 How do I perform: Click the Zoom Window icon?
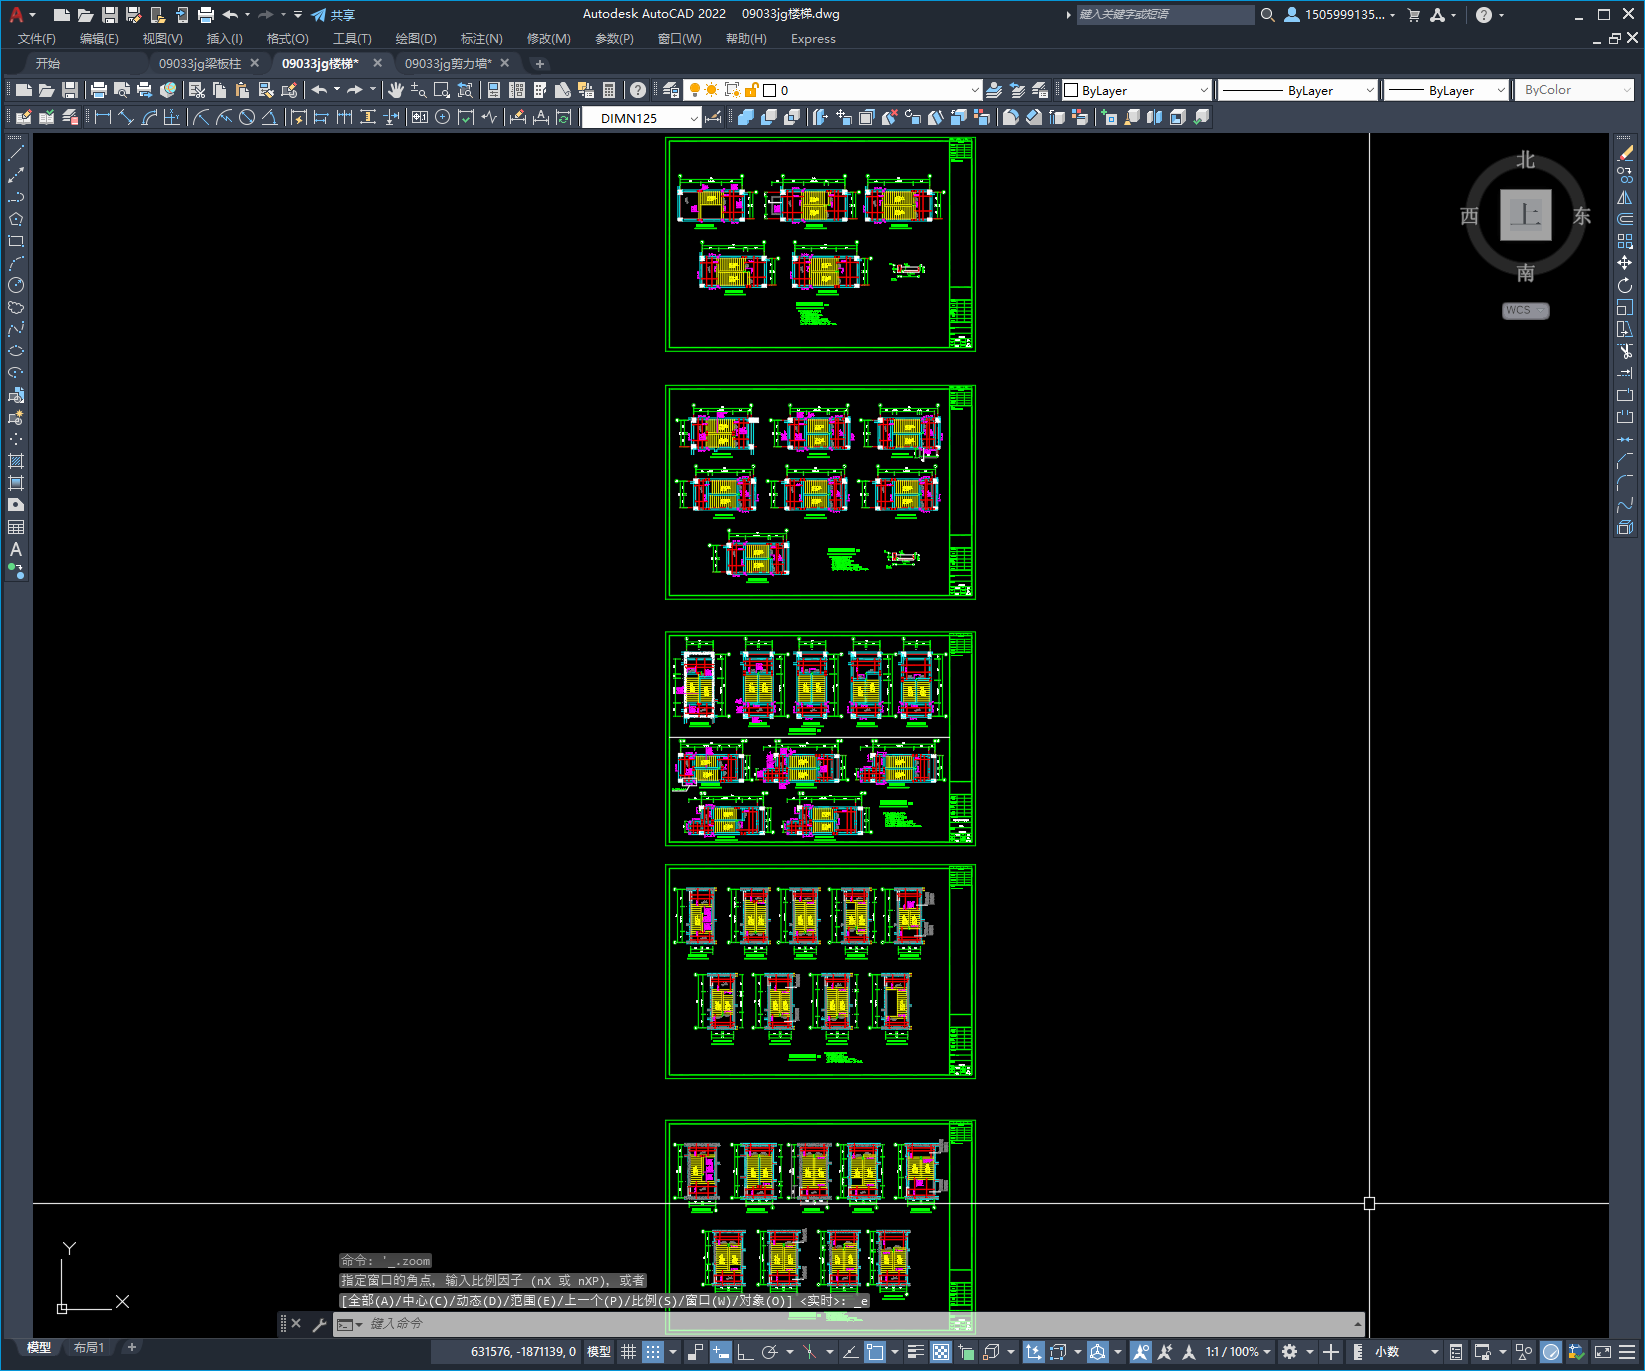tap(442, 90)
